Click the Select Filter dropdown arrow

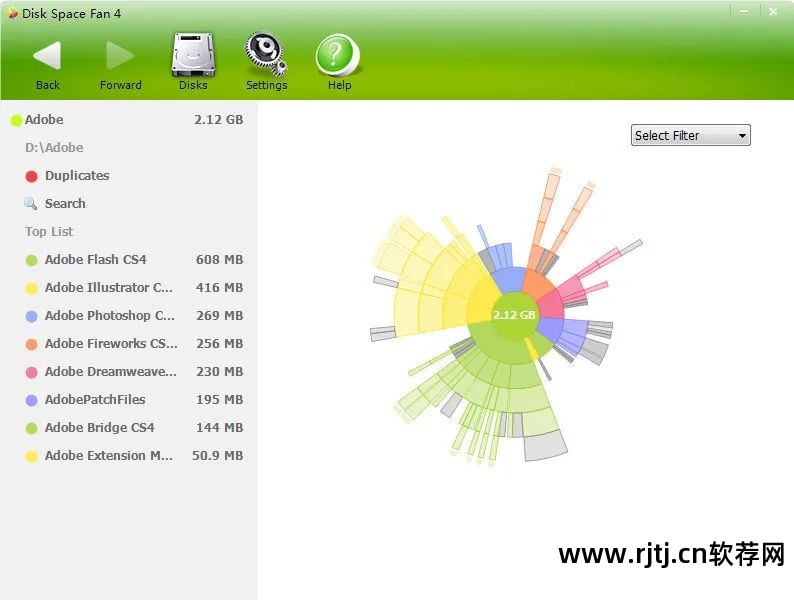(x=742, y=136)
